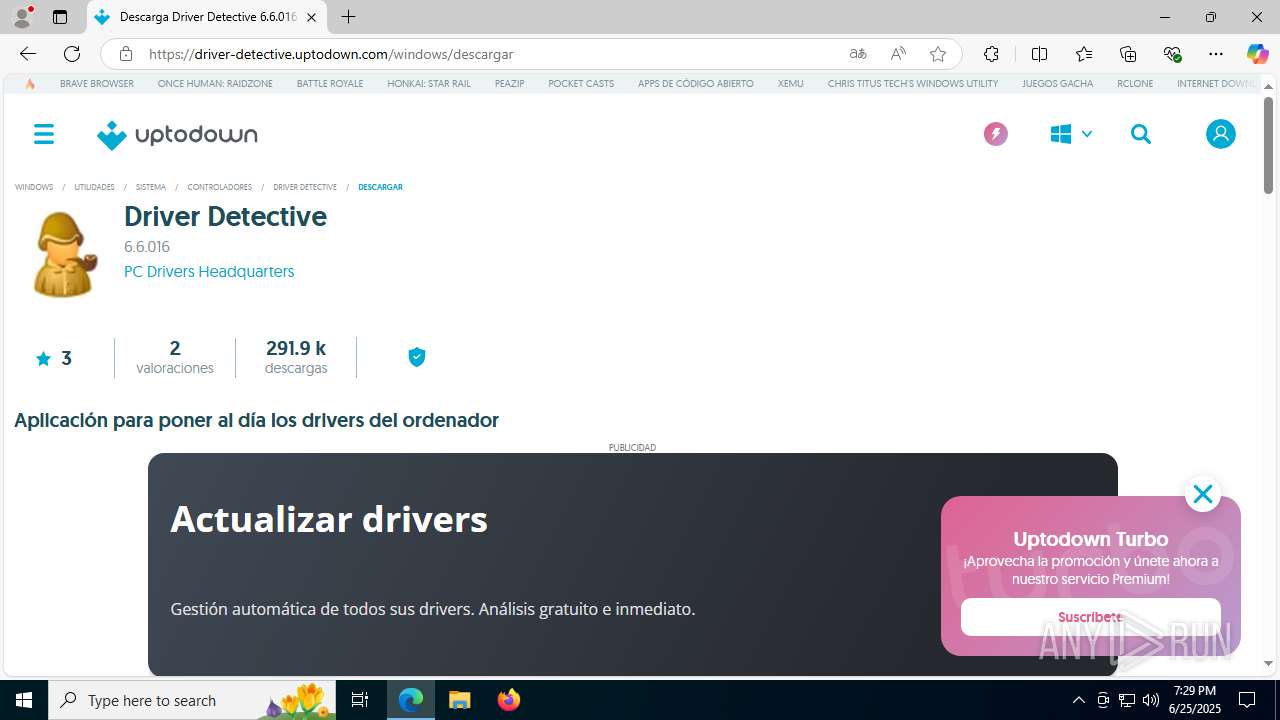Open HONKAI: STAR RAIL bookmark
The width and height of the screenshot is (1280, 720).
point(429,84)
